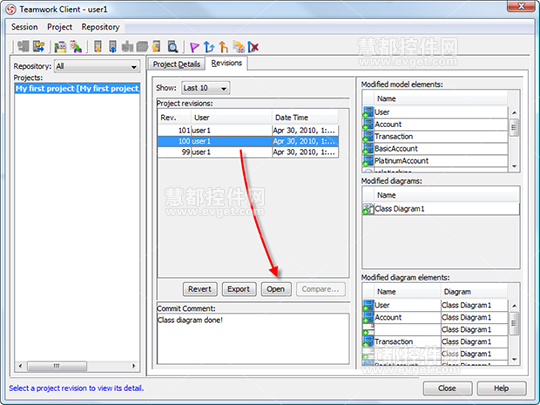Click the import project icon with purple arrow

click(76, 46)
